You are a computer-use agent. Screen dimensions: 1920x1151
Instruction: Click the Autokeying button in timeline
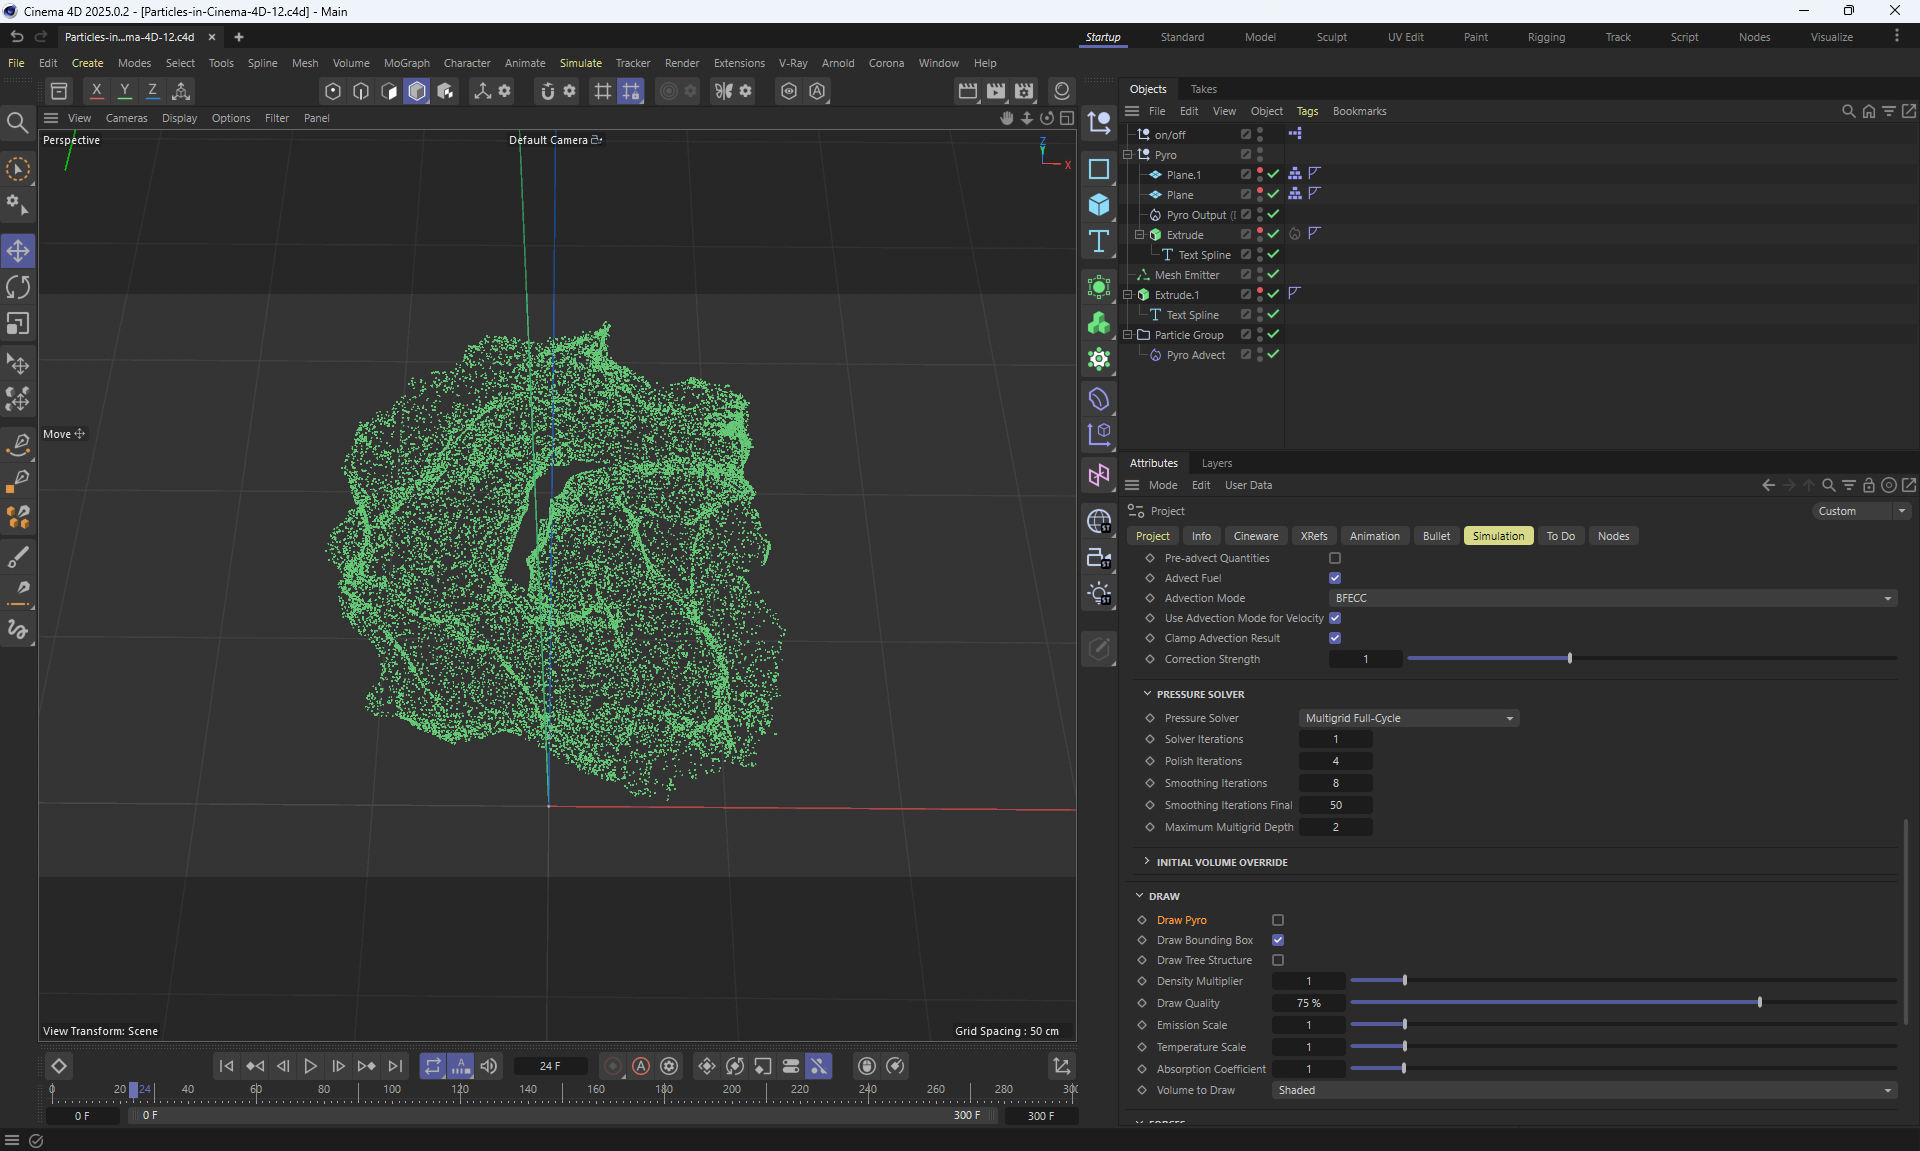point(641,1066)
